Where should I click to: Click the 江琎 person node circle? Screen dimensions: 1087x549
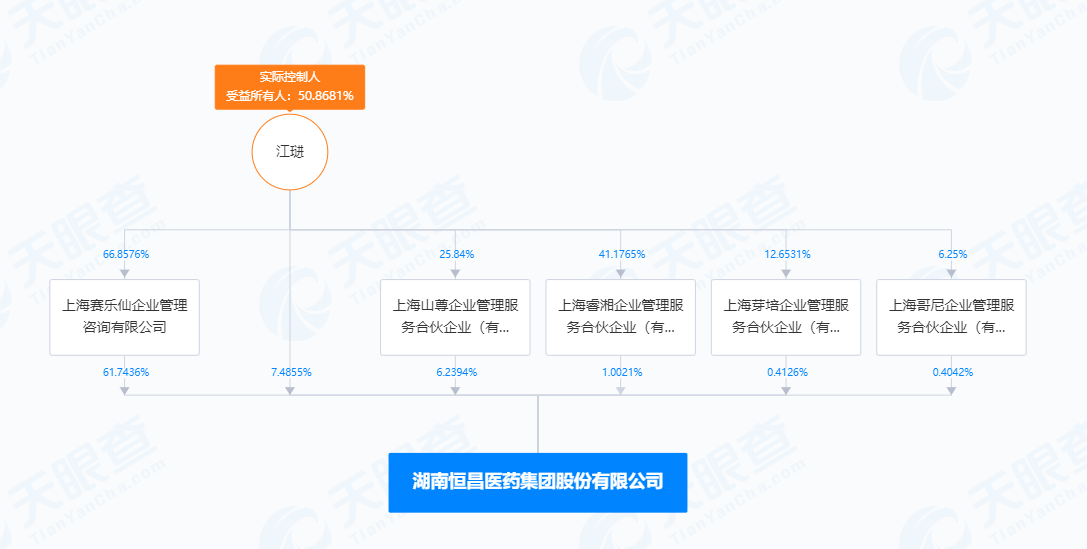point(290,152)
